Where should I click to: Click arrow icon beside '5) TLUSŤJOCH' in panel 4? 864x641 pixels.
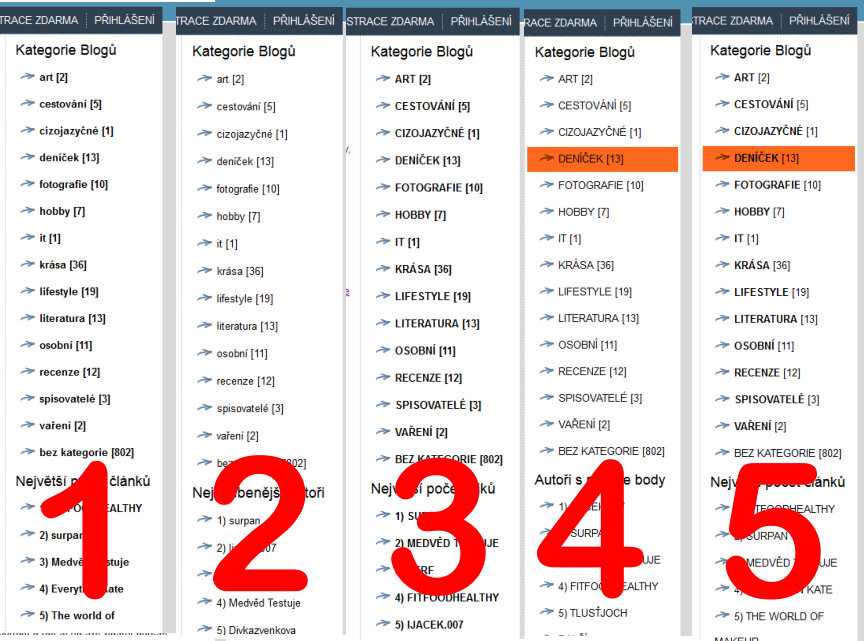(x=546, y=613)
